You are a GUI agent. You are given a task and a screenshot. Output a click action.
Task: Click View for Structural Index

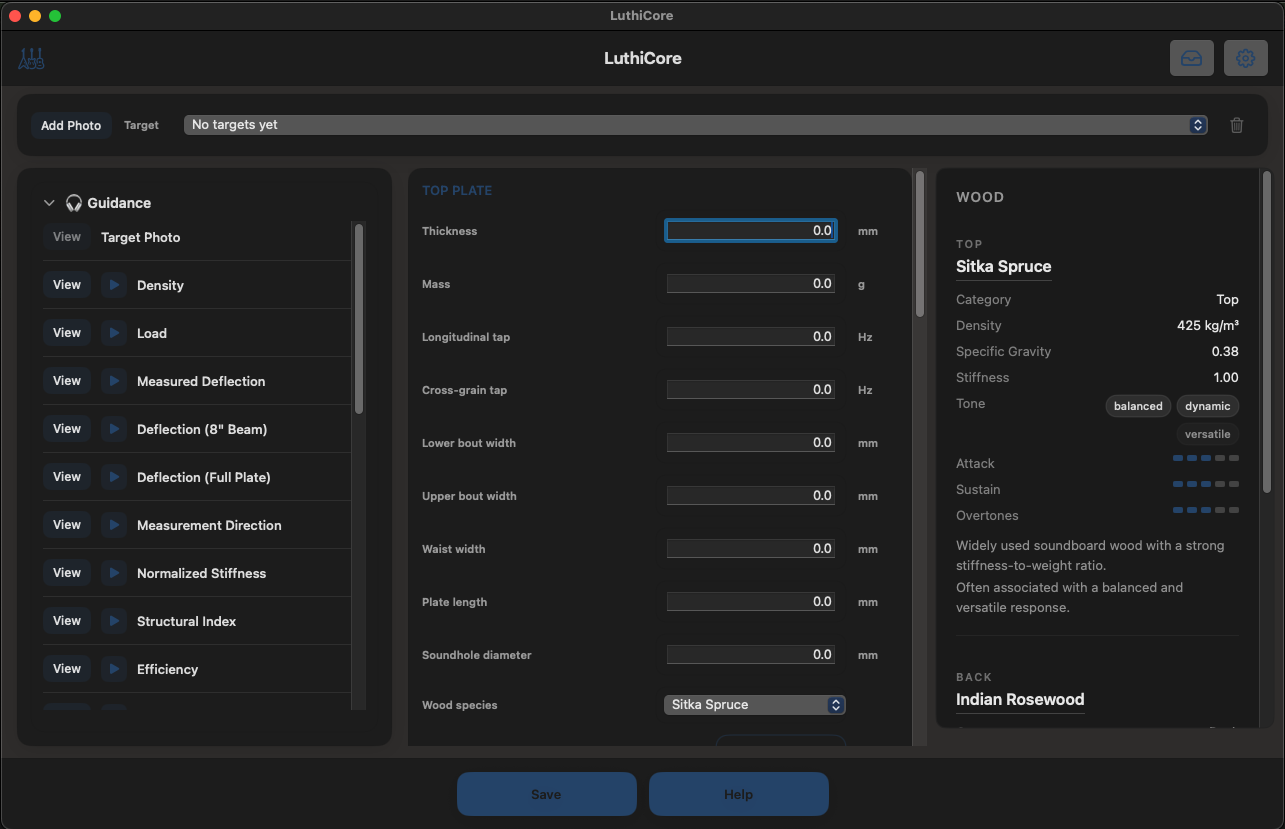[67, 621]
